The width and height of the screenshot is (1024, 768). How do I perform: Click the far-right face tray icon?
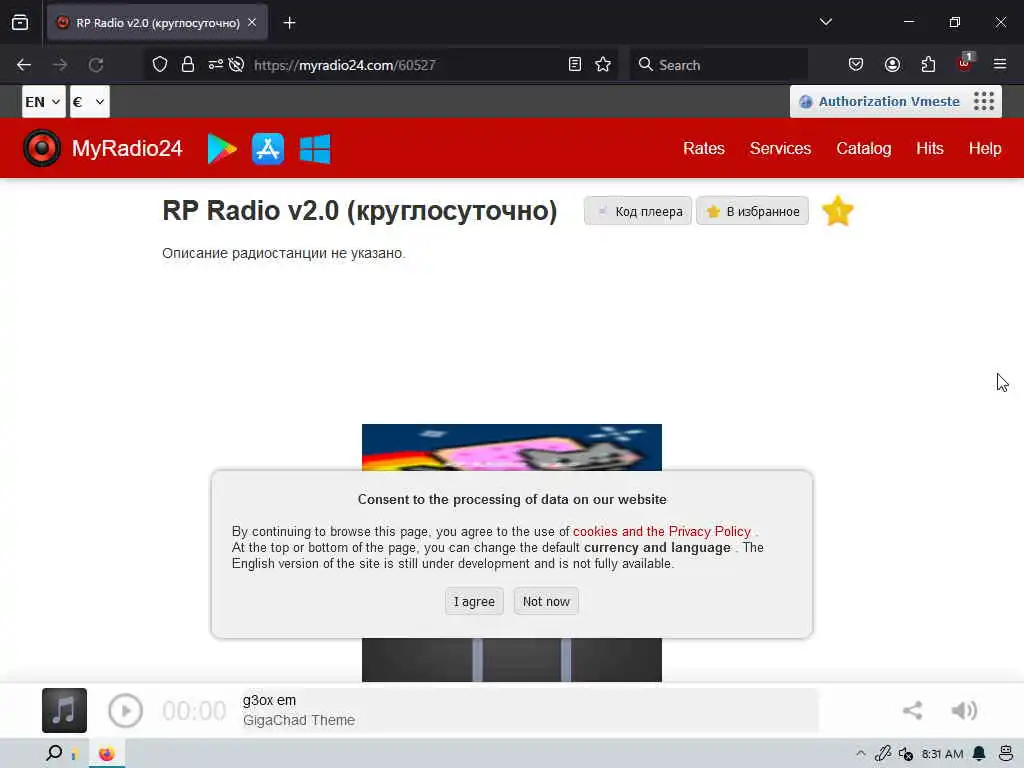click(x=1006, y=754)
